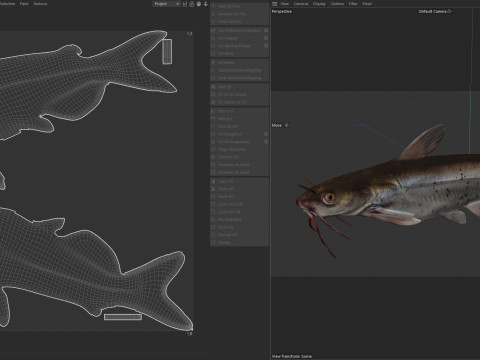Click the Move tool label in viewport
The width and height of the screenshot is (480, 360).
click(x=277, y=125)
